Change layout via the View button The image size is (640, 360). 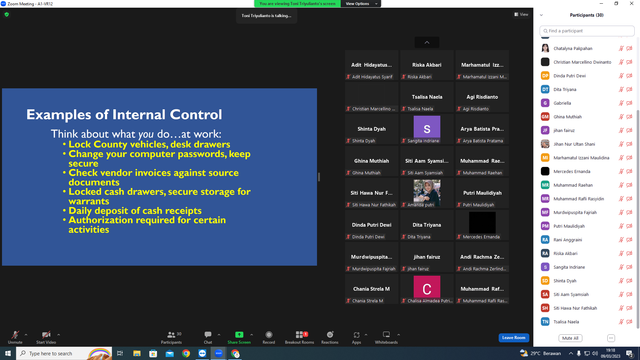pos(521,14)
